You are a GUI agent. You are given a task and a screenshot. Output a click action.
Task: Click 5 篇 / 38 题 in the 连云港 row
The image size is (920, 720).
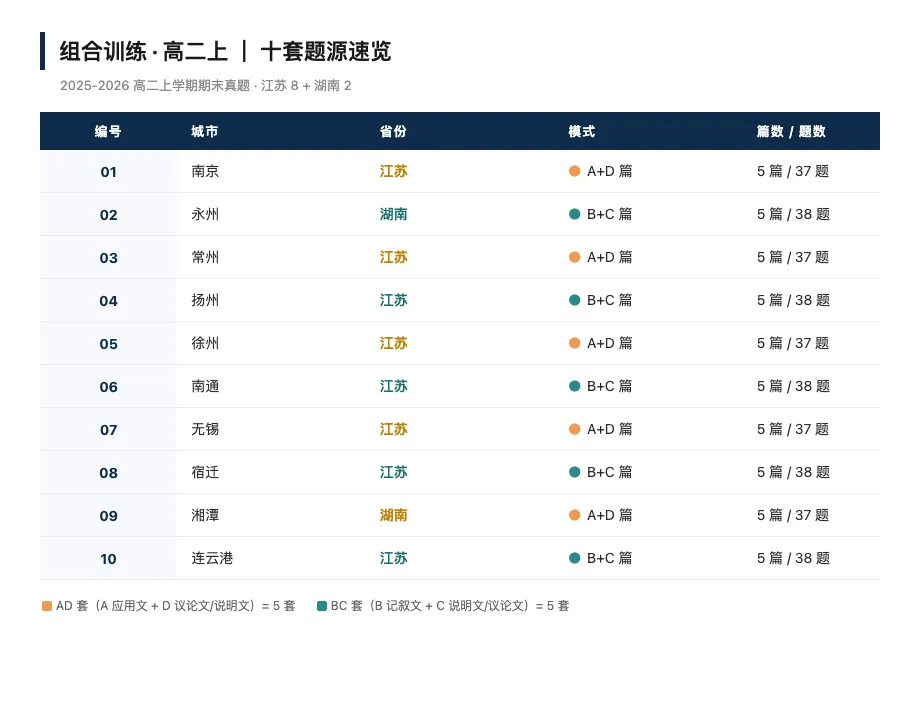coord(793,558)
